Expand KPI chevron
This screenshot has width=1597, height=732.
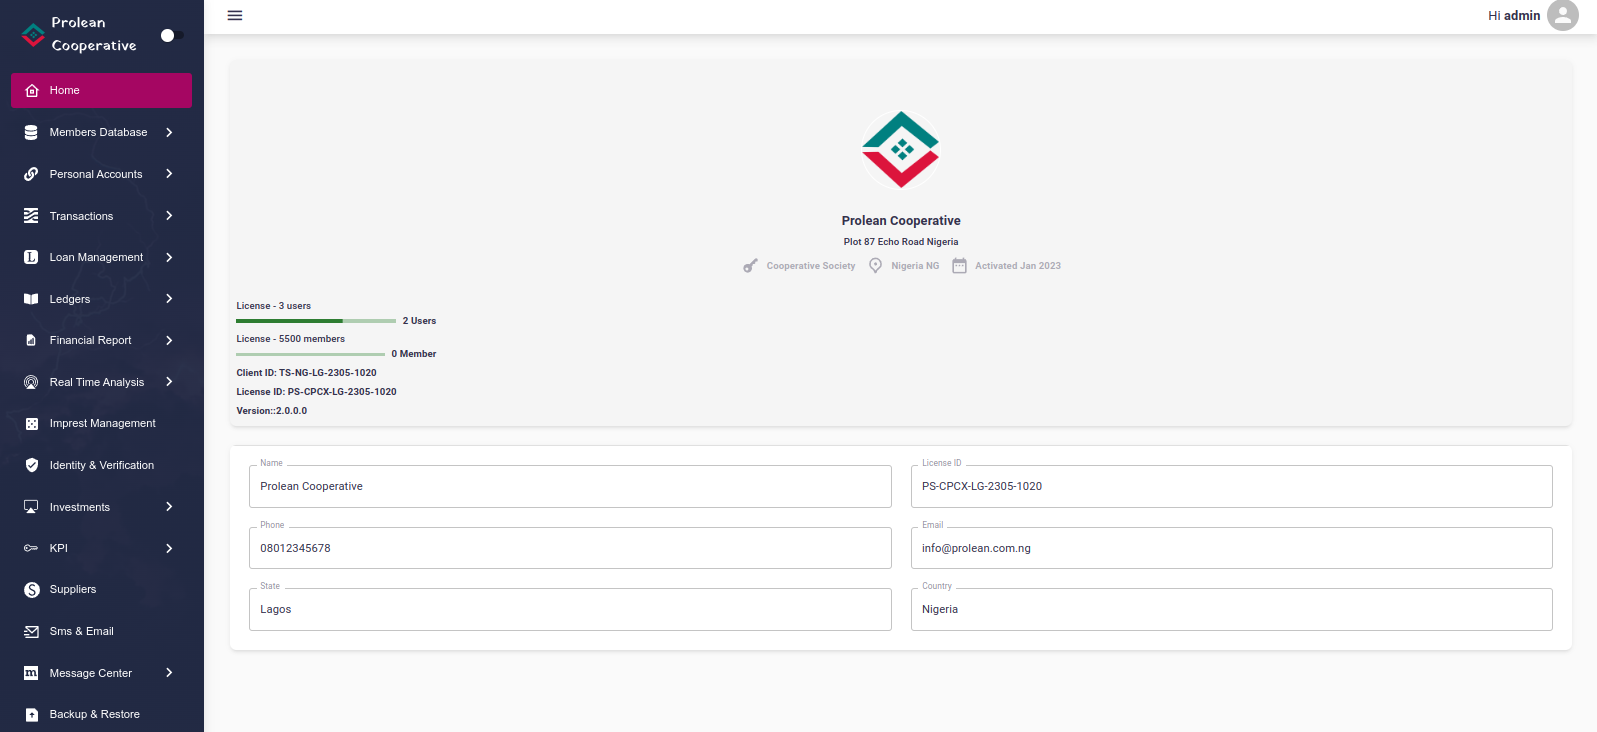click(169, 548)
